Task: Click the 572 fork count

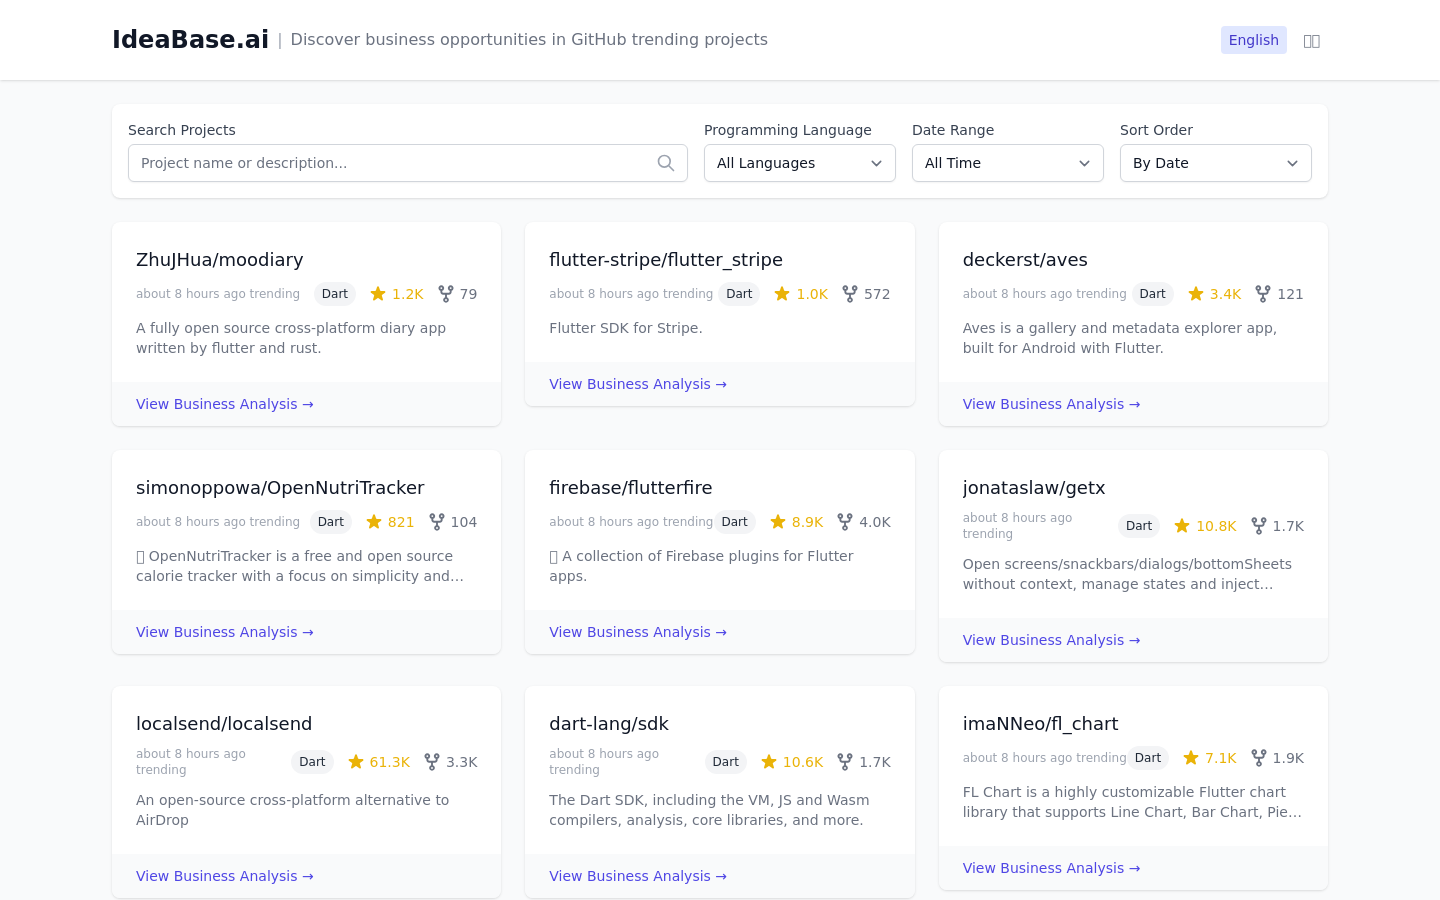Action: tap(877, 294)
